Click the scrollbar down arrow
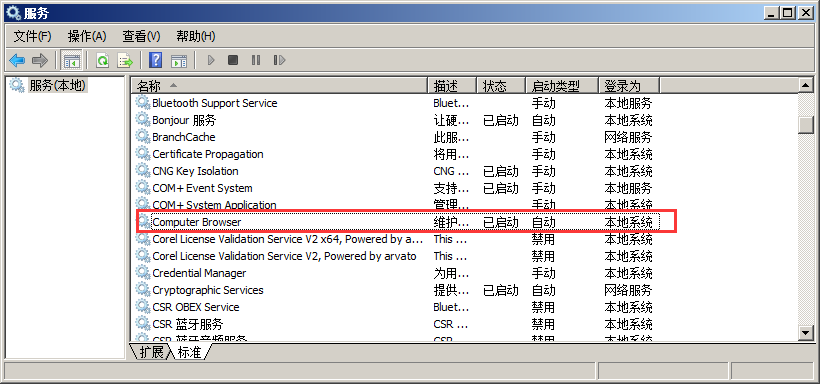820x384 pixels. (806, 332)
